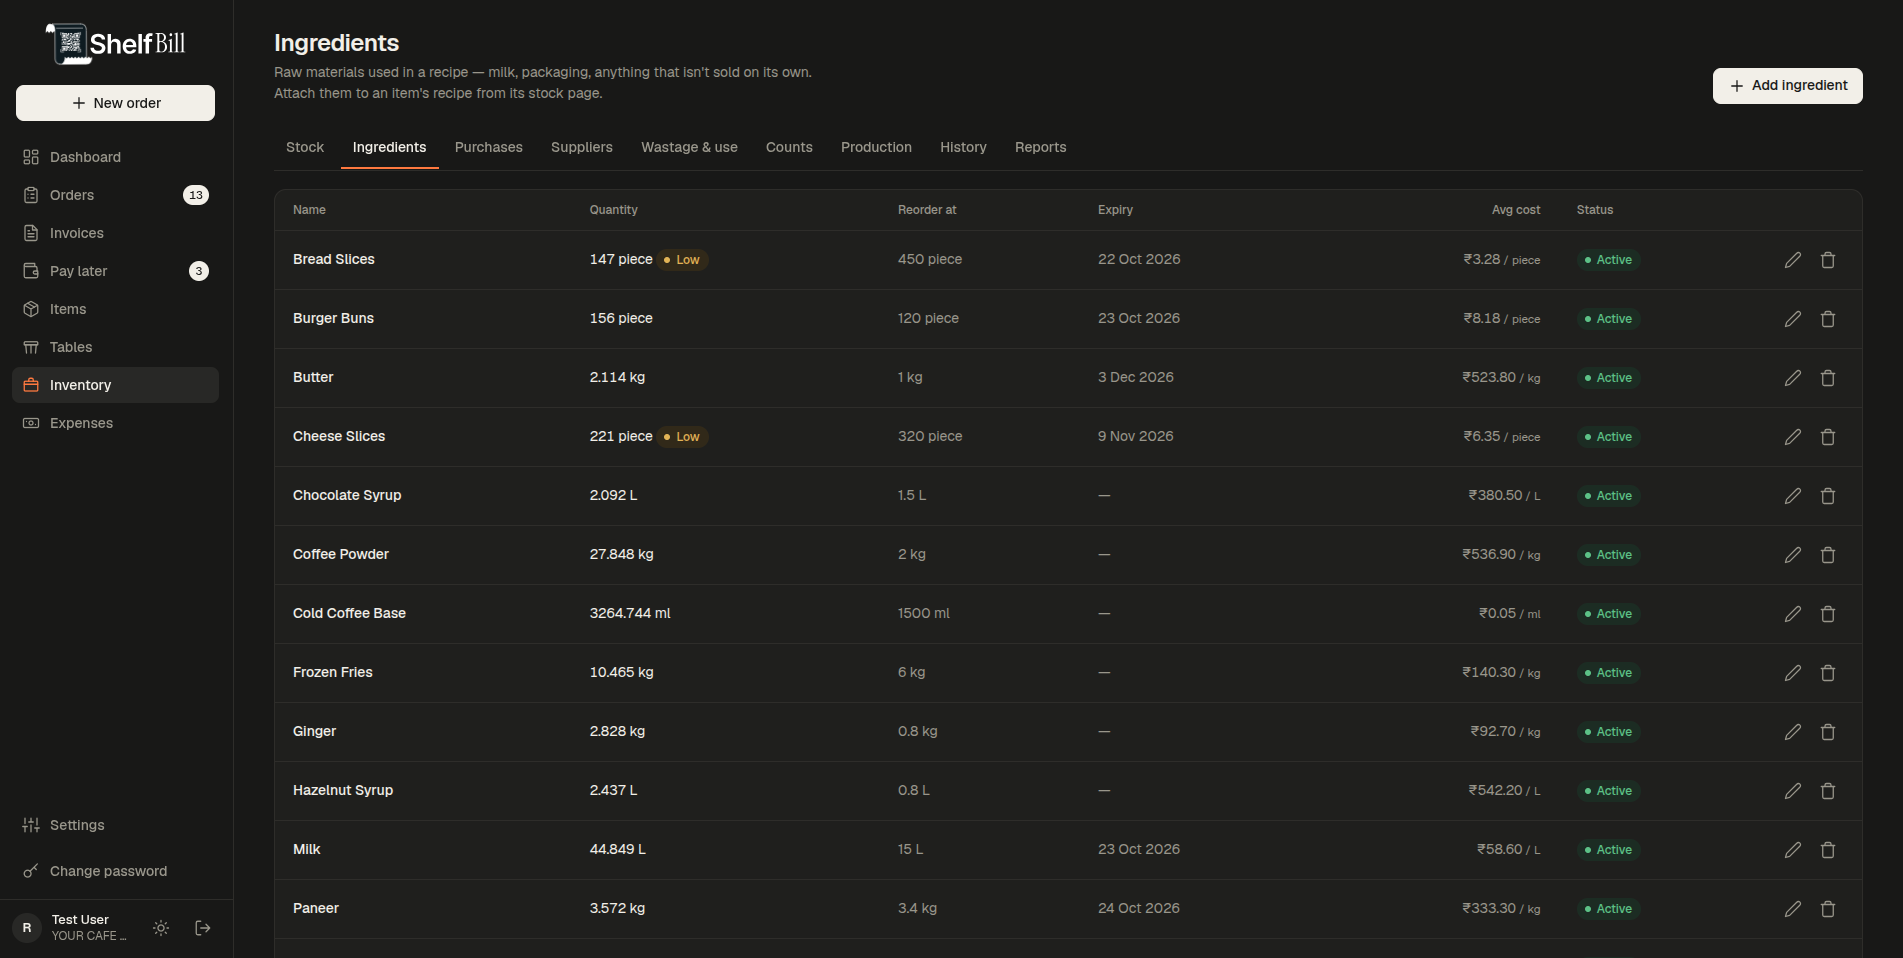Click the ShelfBill logo
1903x958 pixels.
coord(116,43)
